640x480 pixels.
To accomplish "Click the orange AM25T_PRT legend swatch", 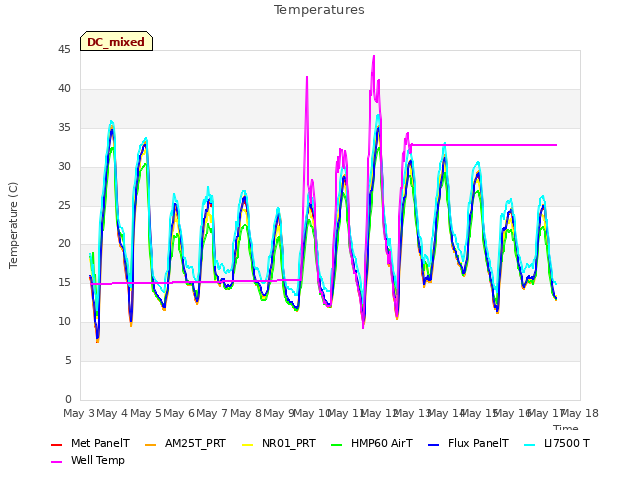I will pyautogui.click(x=151, y=444).
